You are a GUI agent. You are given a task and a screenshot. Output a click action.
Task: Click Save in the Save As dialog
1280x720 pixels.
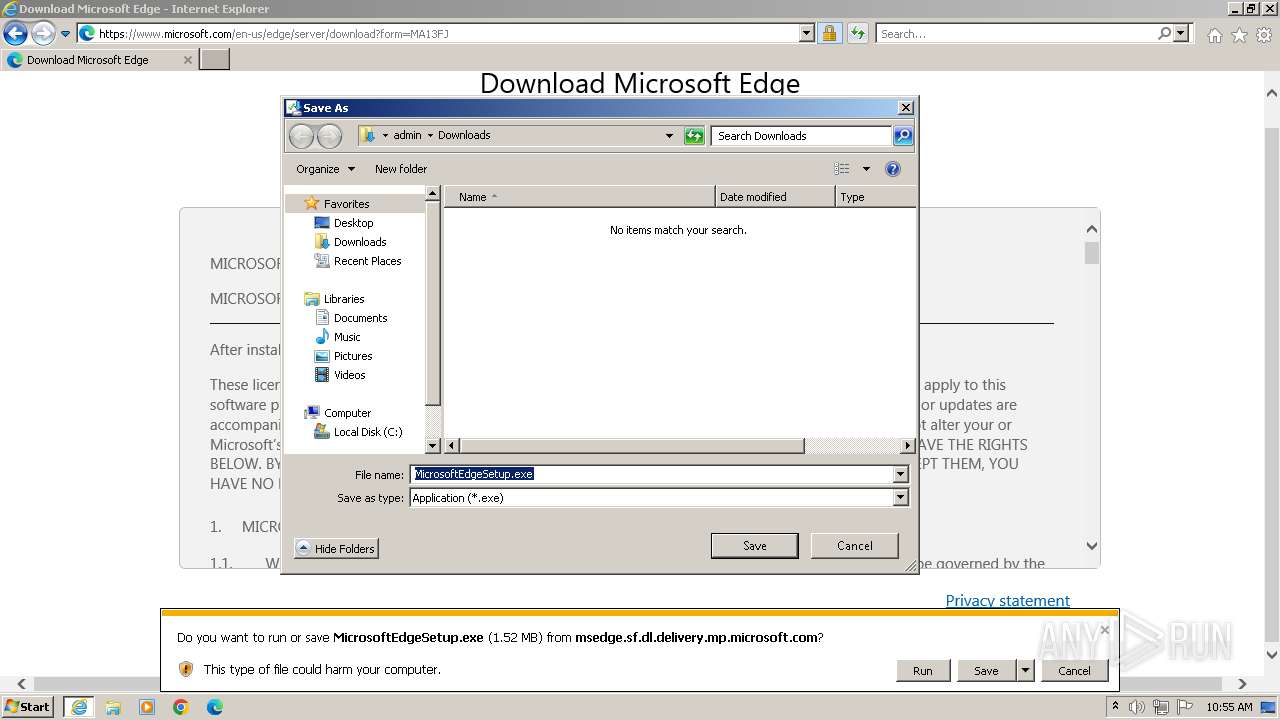pyautogui.click(x=754, y=546)
